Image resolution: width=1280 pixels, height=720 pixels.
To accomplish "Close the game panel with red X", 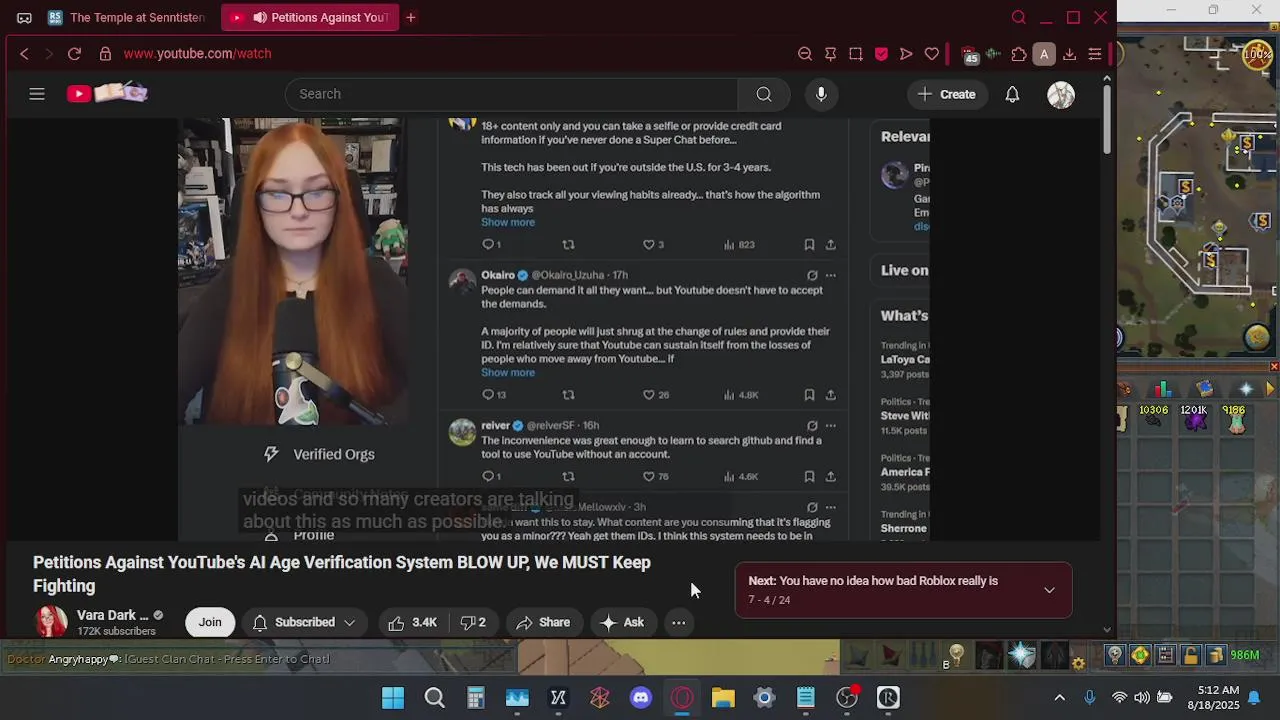I will click(1273, 367).
